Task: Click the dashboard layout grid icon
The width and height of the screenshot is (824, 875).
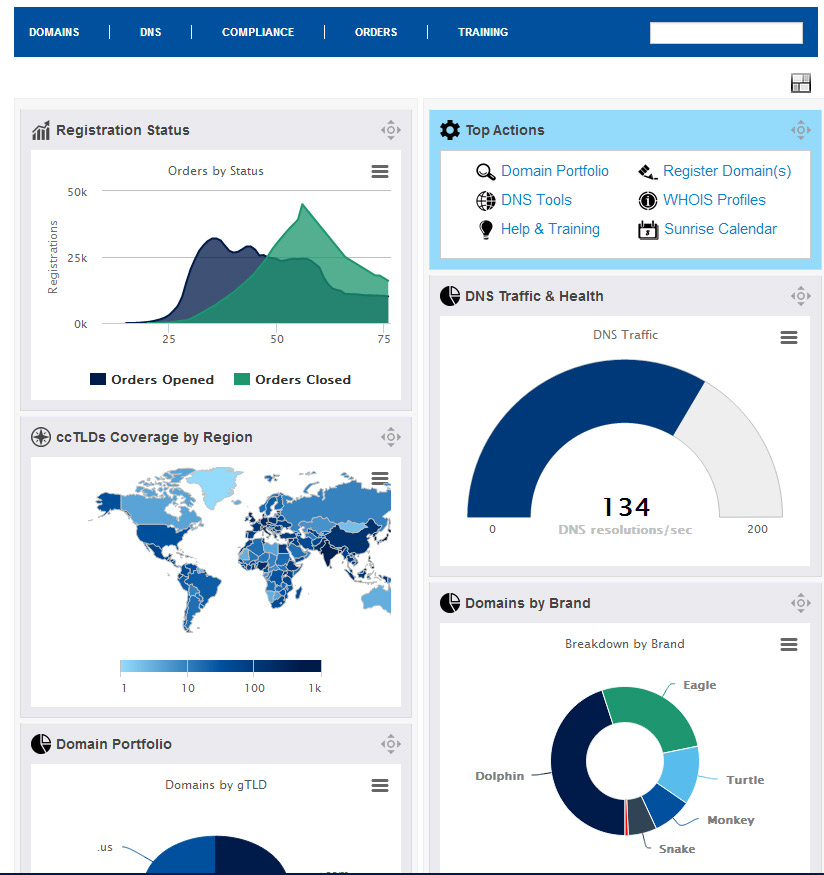Action: coord(801,83)
